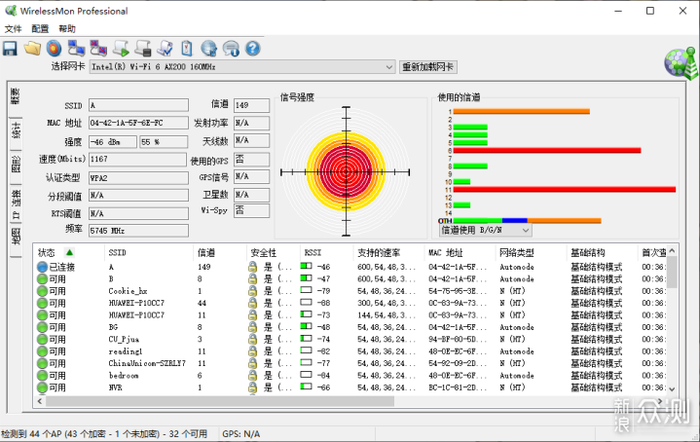The height and width of the screenshot is (442, 700).
Task: Open the 配置 menu
Action: [x=40, y=29]
